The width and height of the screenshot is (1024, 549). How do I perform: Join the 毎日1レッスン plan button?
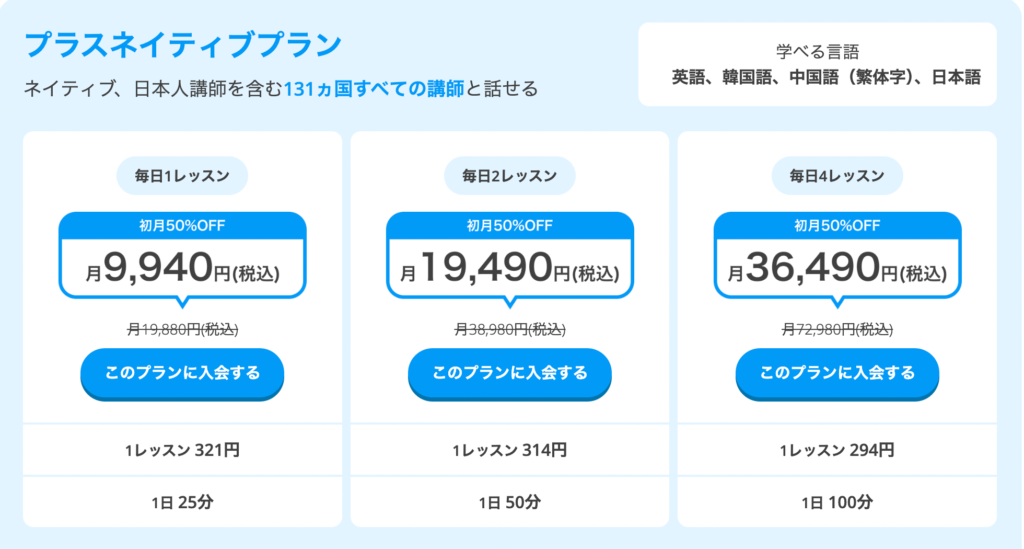click(182, 373)
